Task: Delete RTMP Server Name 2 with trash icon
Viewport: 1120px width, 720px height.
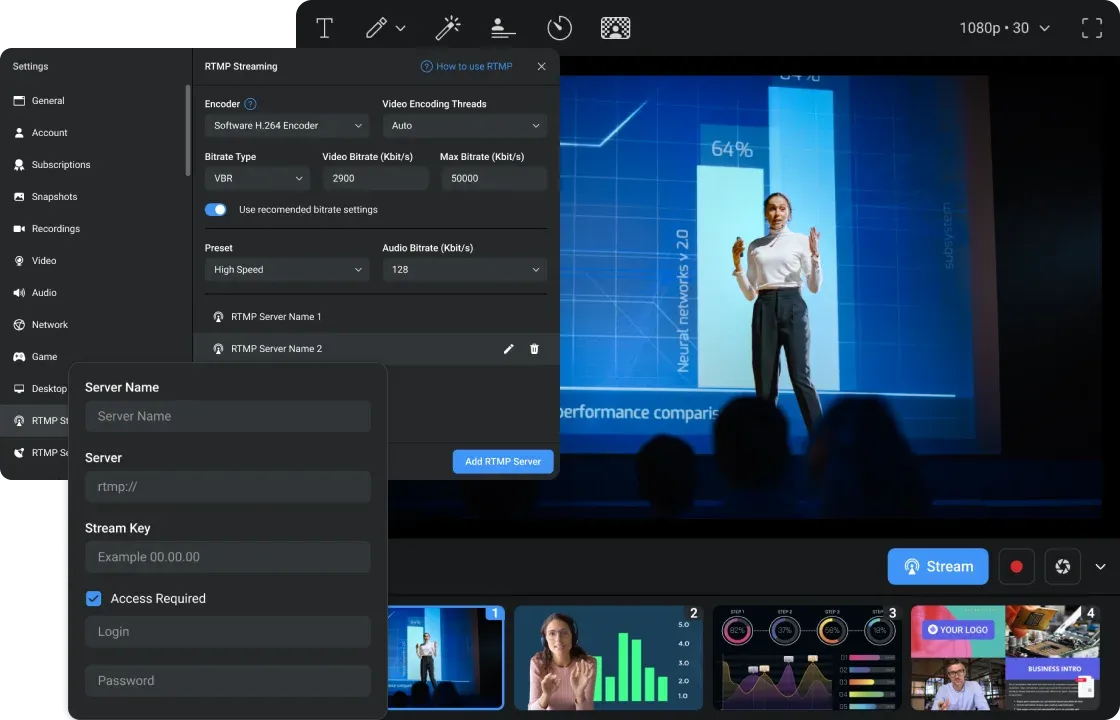Action: 534,349
